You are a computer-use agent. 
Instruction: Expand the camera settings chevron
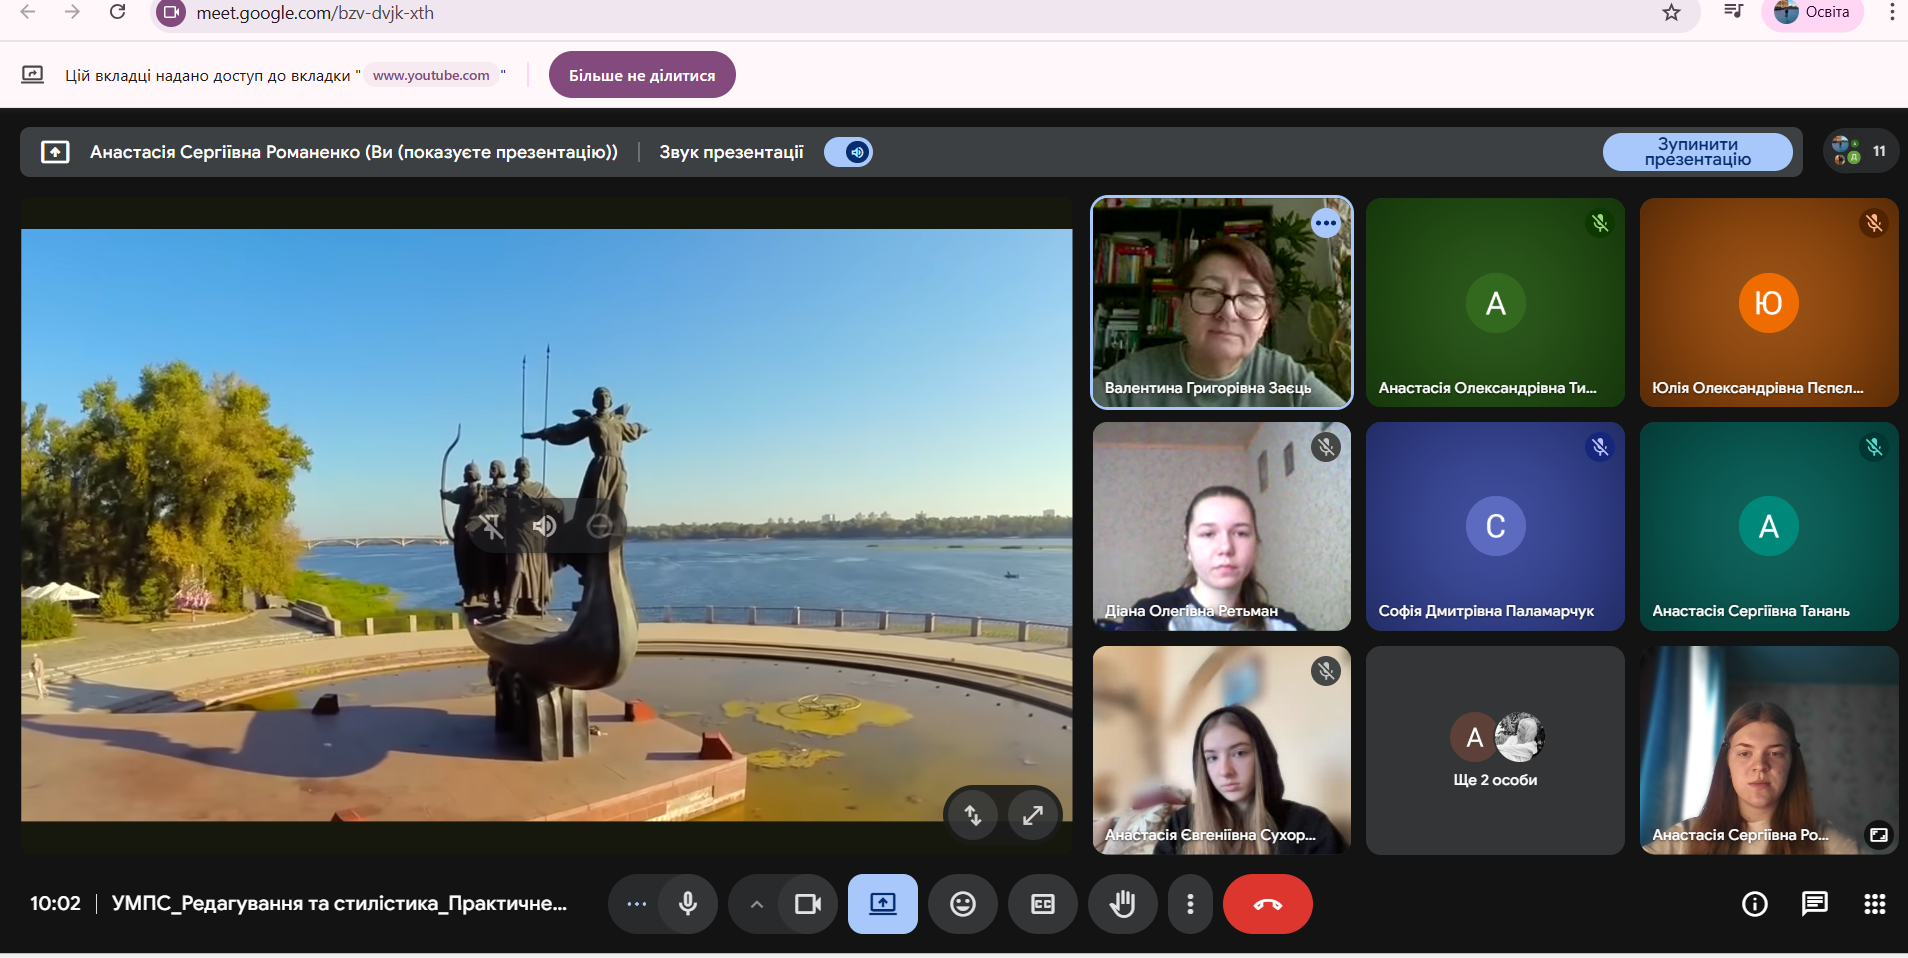click(757, 904)
